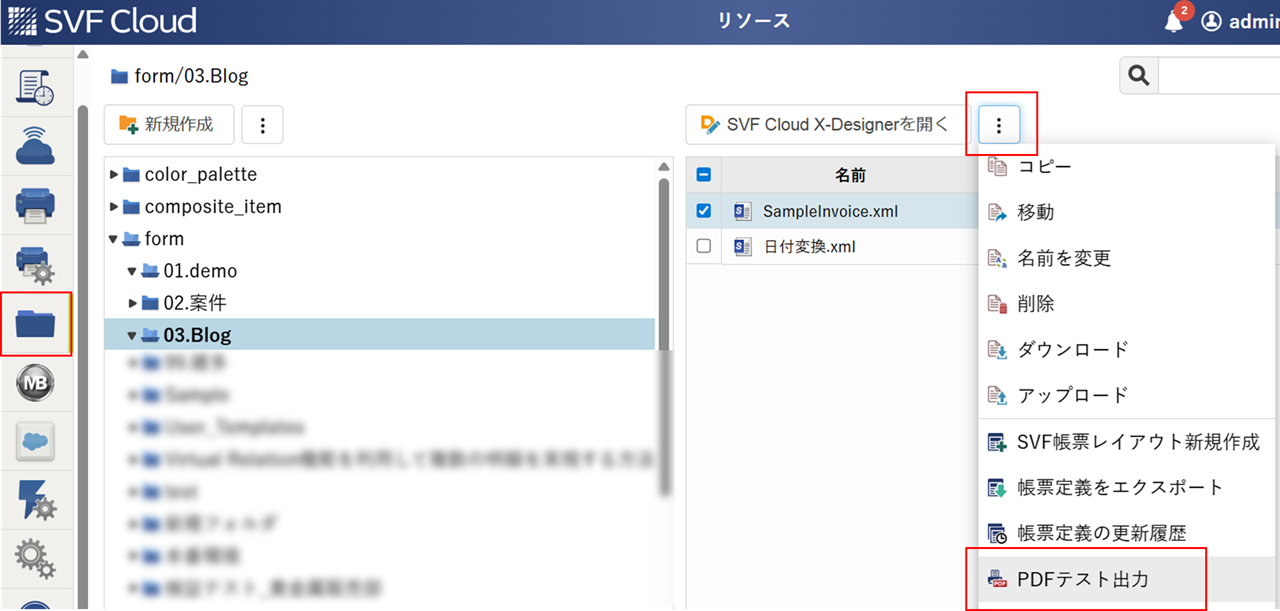The height and width of the screenshot is (611, 1280).
Task: Open the printer sidebar icon
Action: 36,205
